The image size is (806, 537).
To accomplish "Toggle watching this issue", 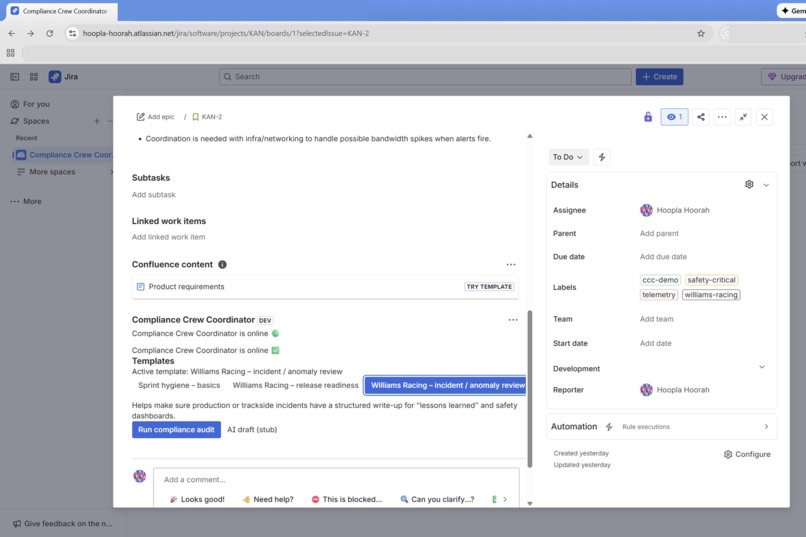I will tap(674, 117).
